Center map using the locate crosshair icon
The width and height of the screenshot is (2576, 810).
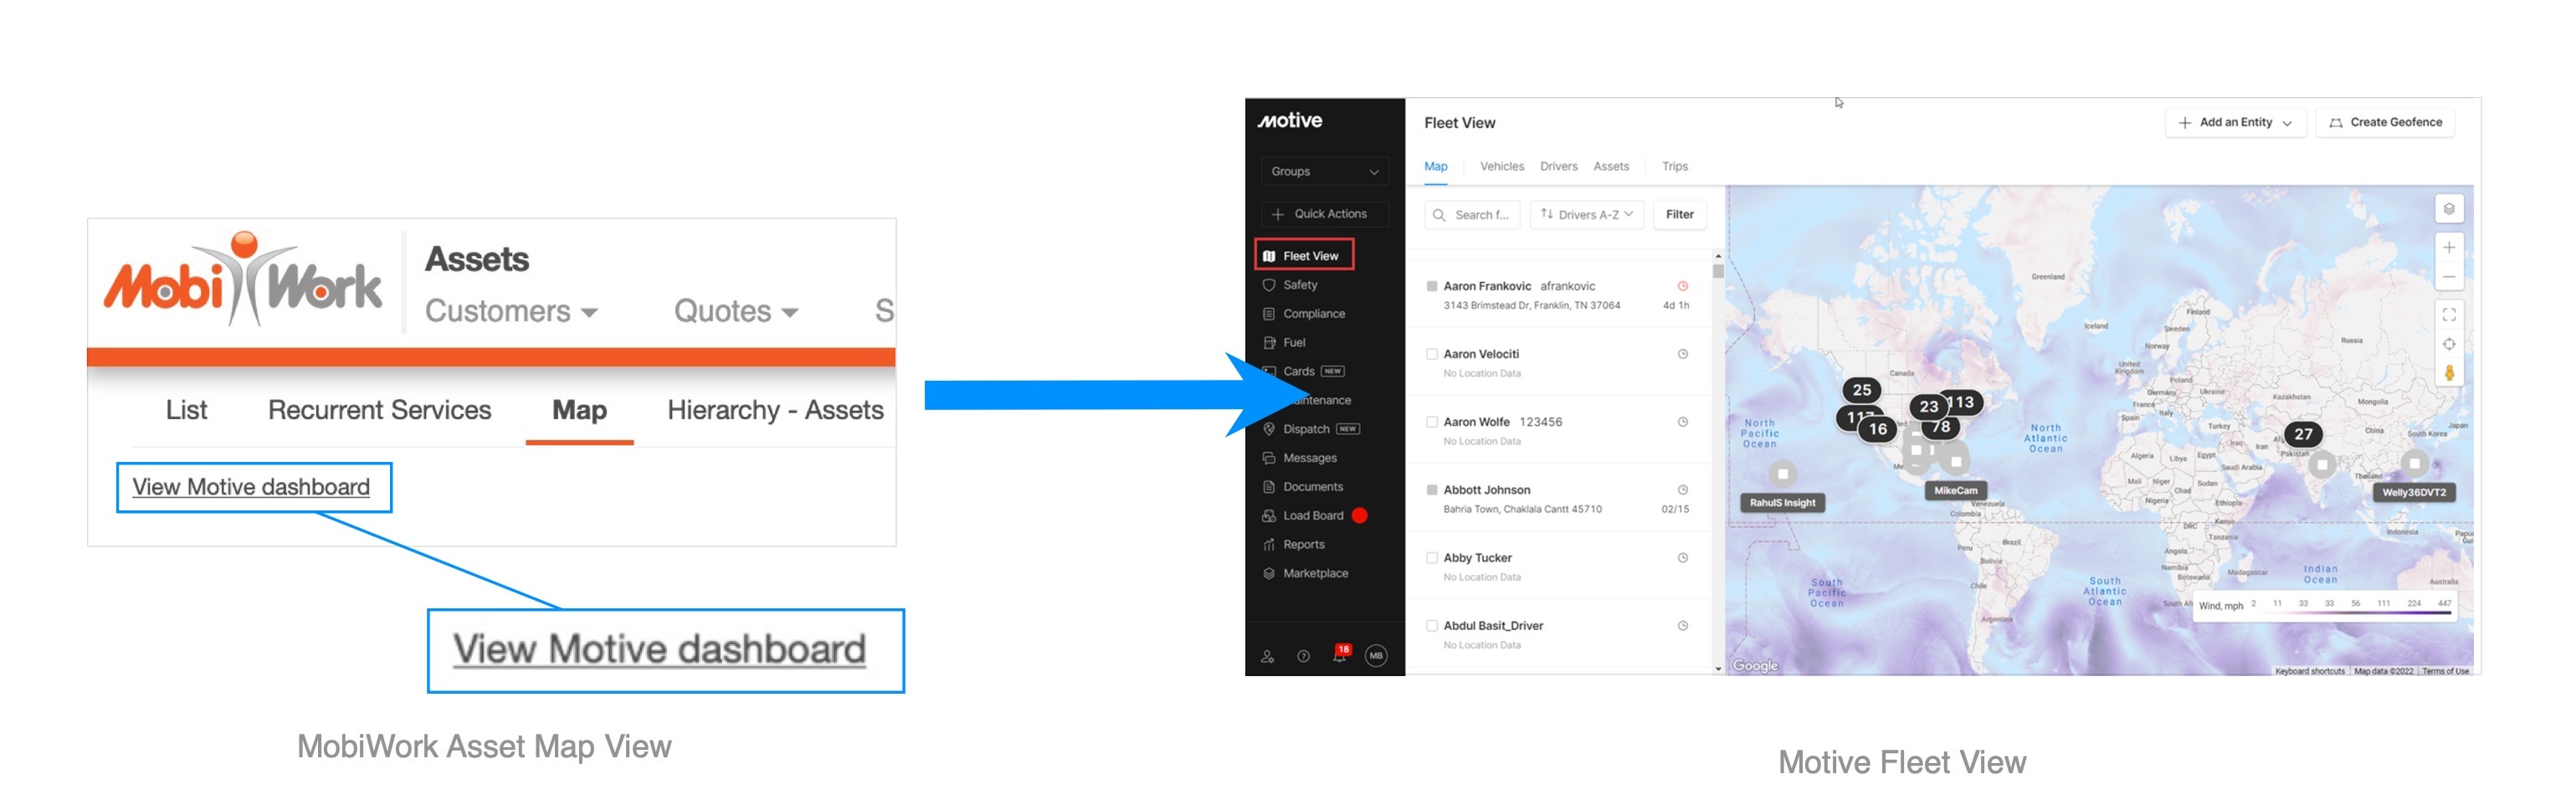click(x=2448, y=344)
